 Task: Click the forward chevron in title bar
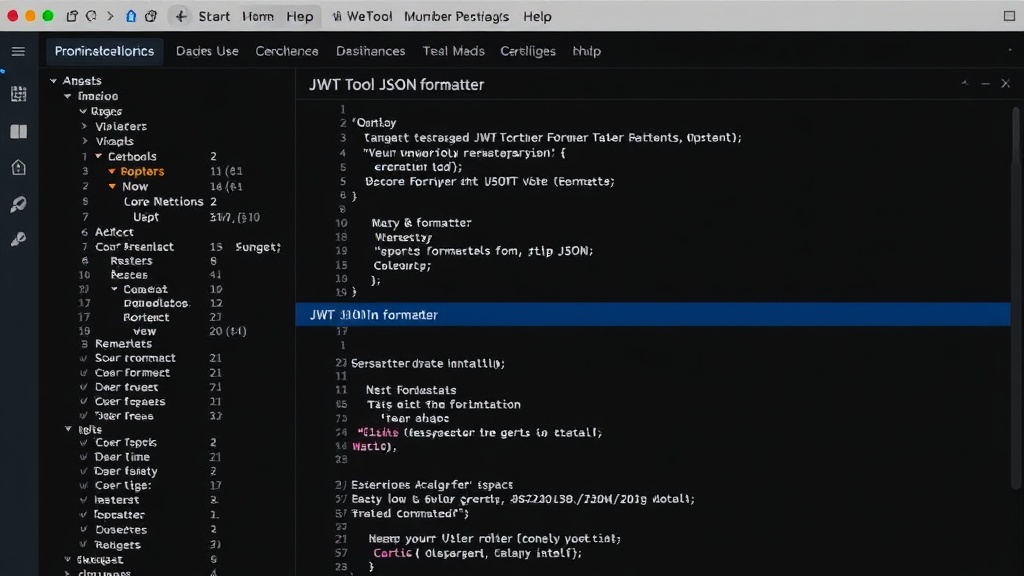tap(110, 16)
